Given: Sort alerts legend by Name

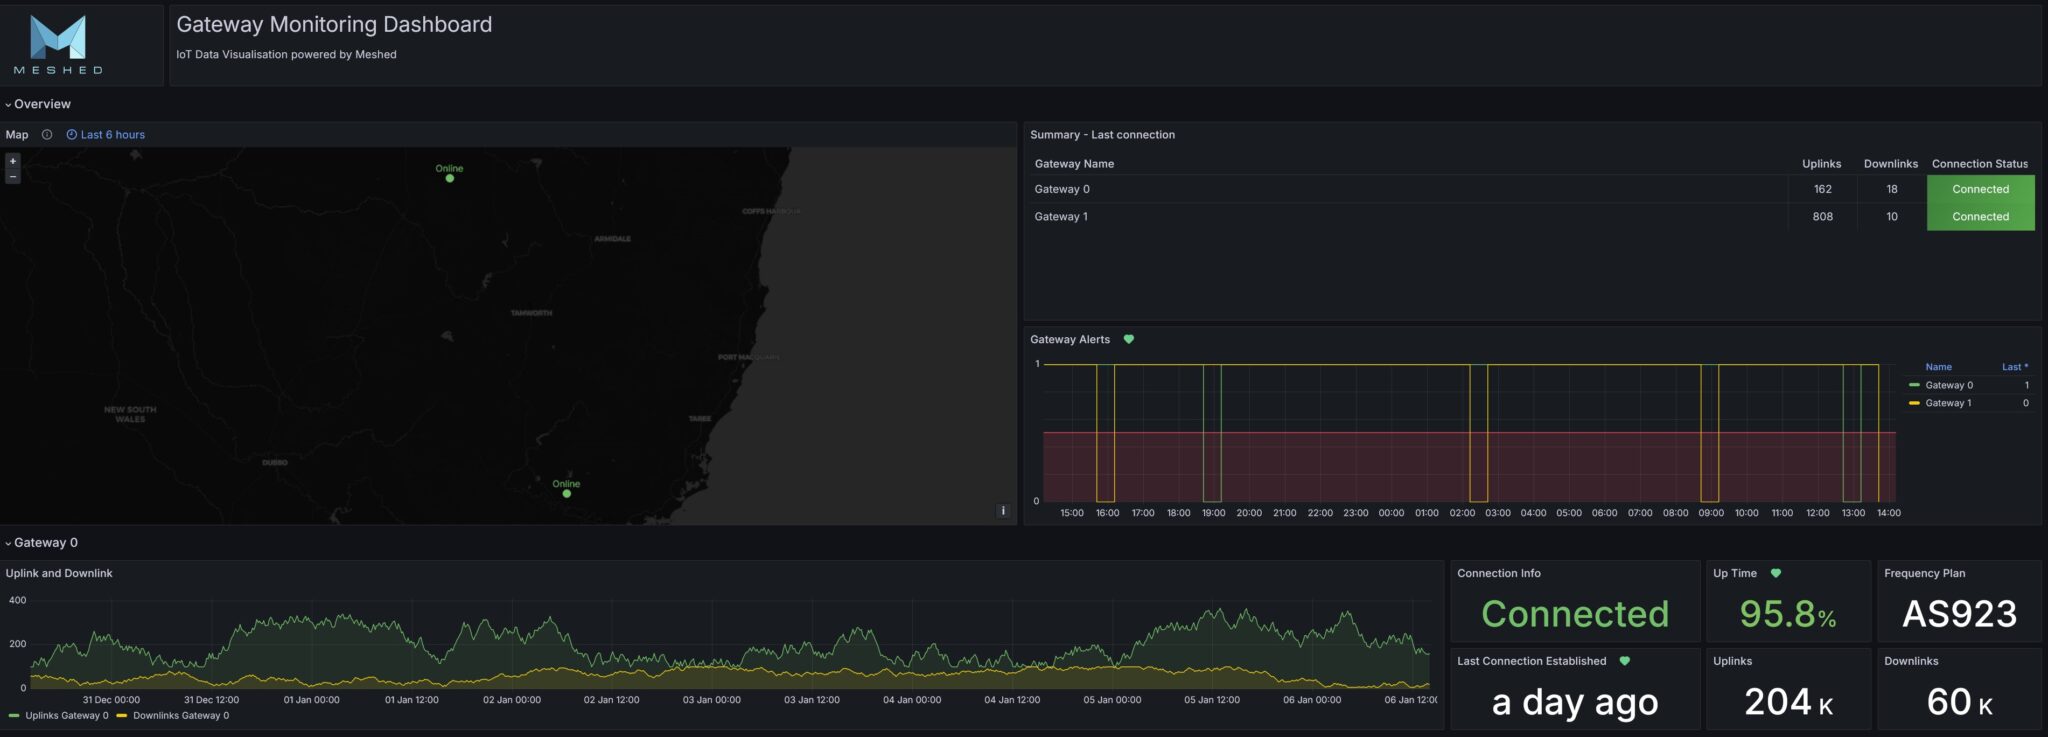Looking at the screenshot, I should 1938,367.
